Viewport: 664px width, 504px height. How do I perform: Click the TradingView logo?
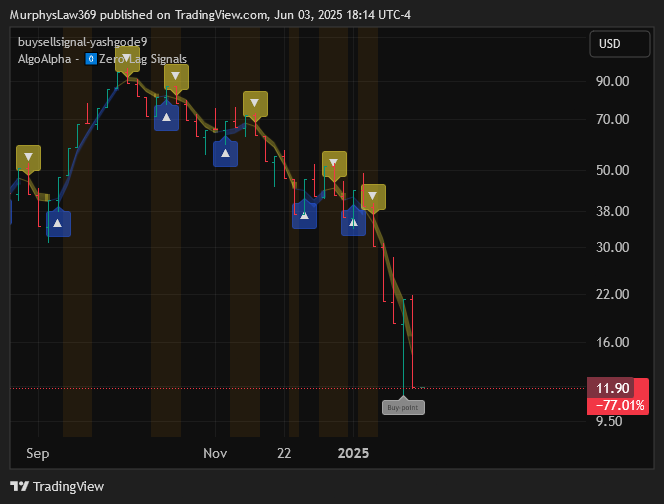tap(57, 486)
